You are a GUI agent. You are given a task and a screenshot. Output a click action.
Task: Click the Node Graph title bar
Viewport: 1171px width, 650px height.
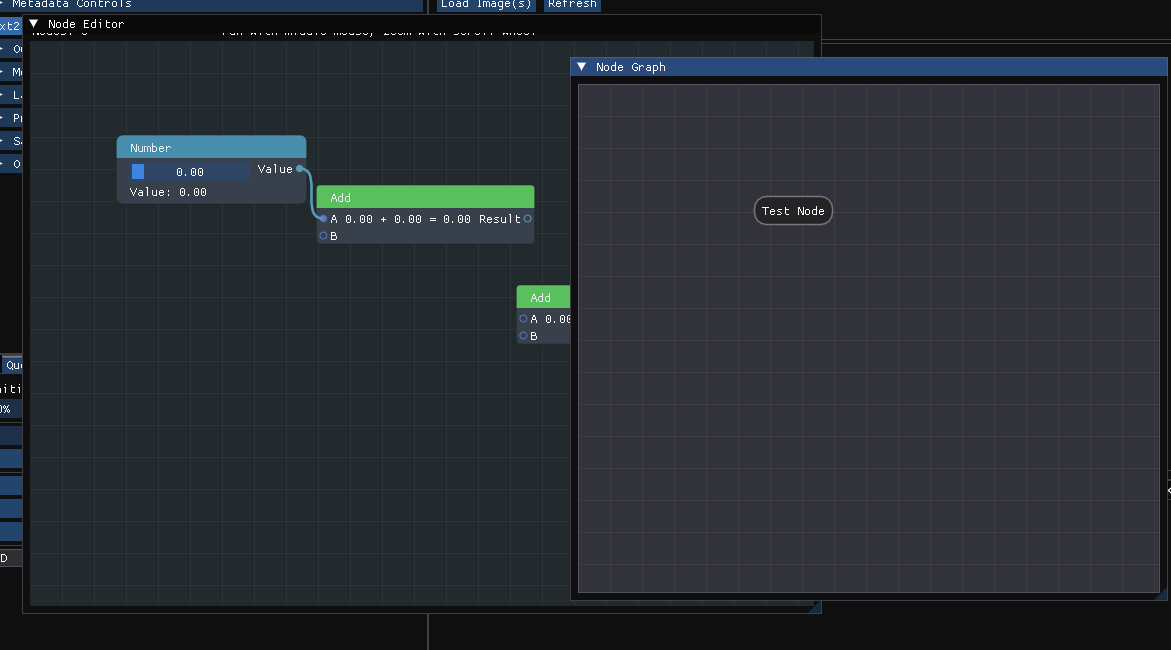(869, 66)
